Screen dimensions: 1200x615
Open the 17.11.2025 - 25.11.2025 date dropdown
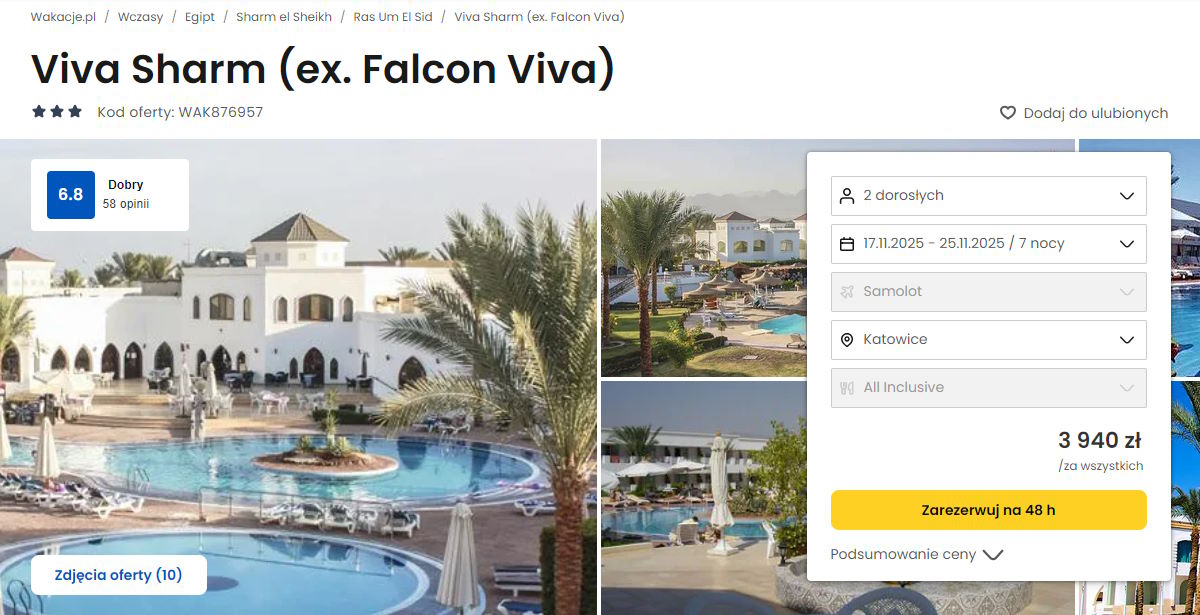[989, 243]
